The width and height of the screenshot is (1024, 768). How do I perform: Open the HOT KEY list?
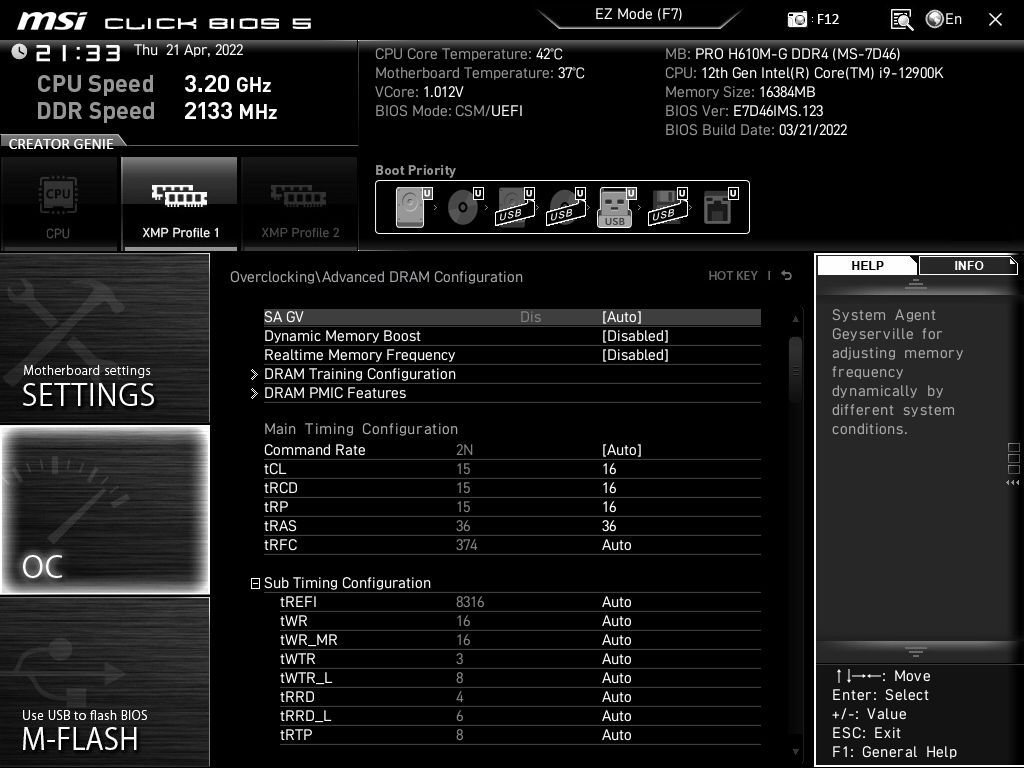[x=733, y=276]
